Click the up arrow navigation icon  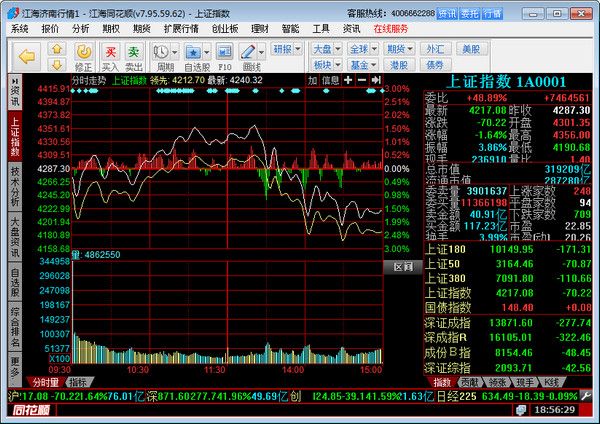(57, 49)
